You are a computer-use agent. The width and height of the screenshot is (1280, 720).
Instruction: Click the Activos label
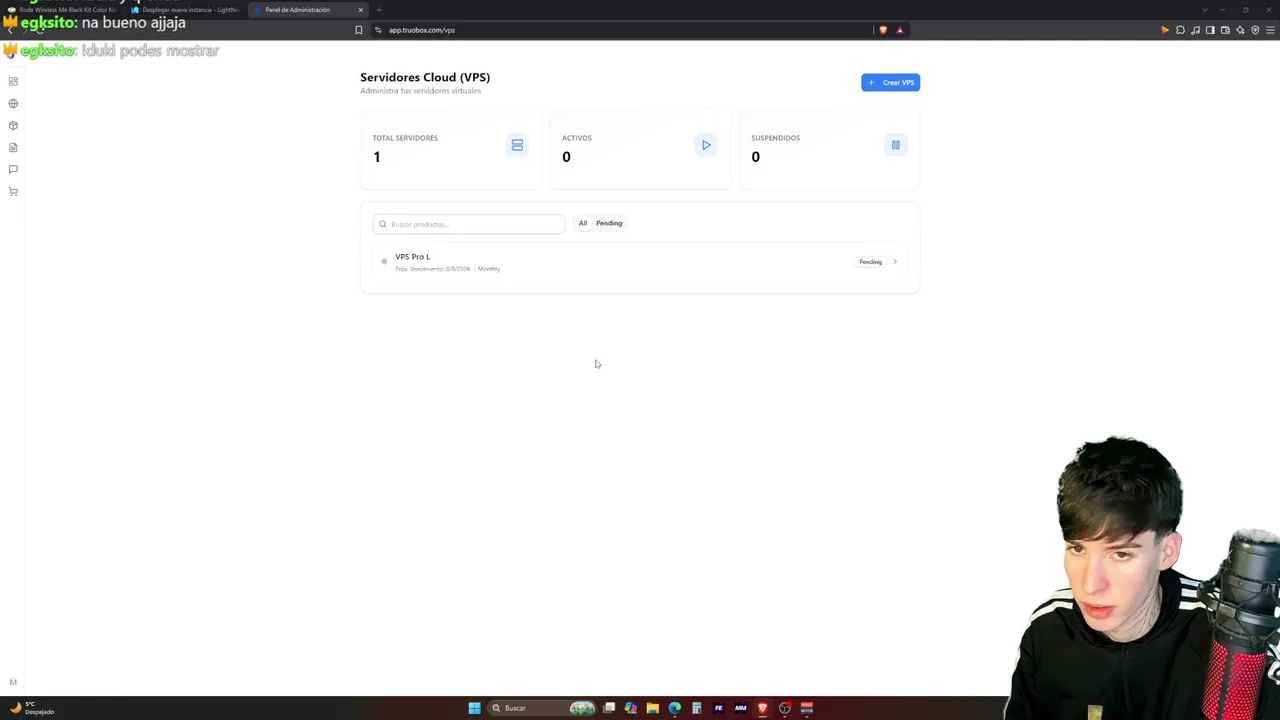[x=577, y=138]
